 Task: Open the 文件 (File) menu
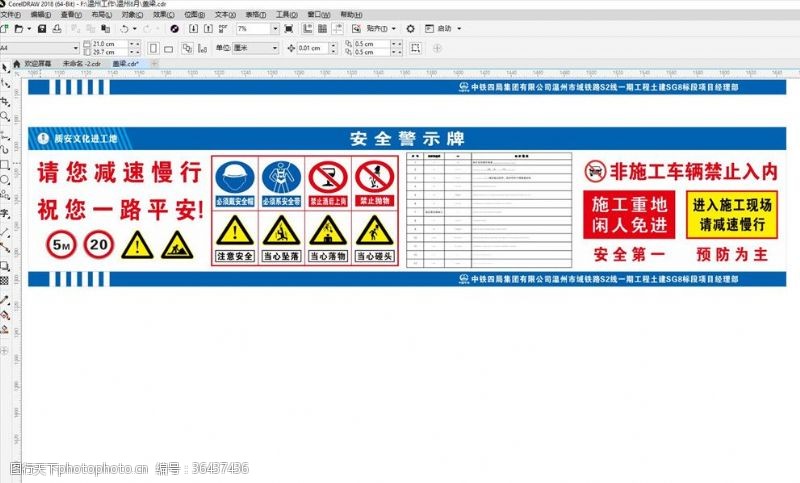point(11,15)
